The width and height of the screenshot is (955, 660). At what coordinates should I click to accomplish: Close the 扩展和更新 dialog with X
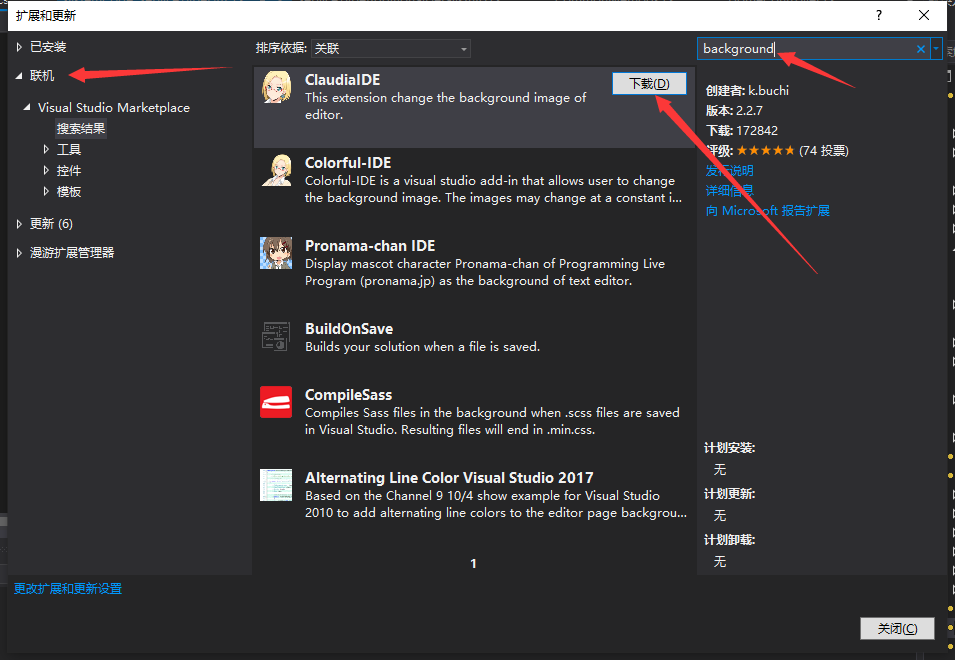[924, 15]
